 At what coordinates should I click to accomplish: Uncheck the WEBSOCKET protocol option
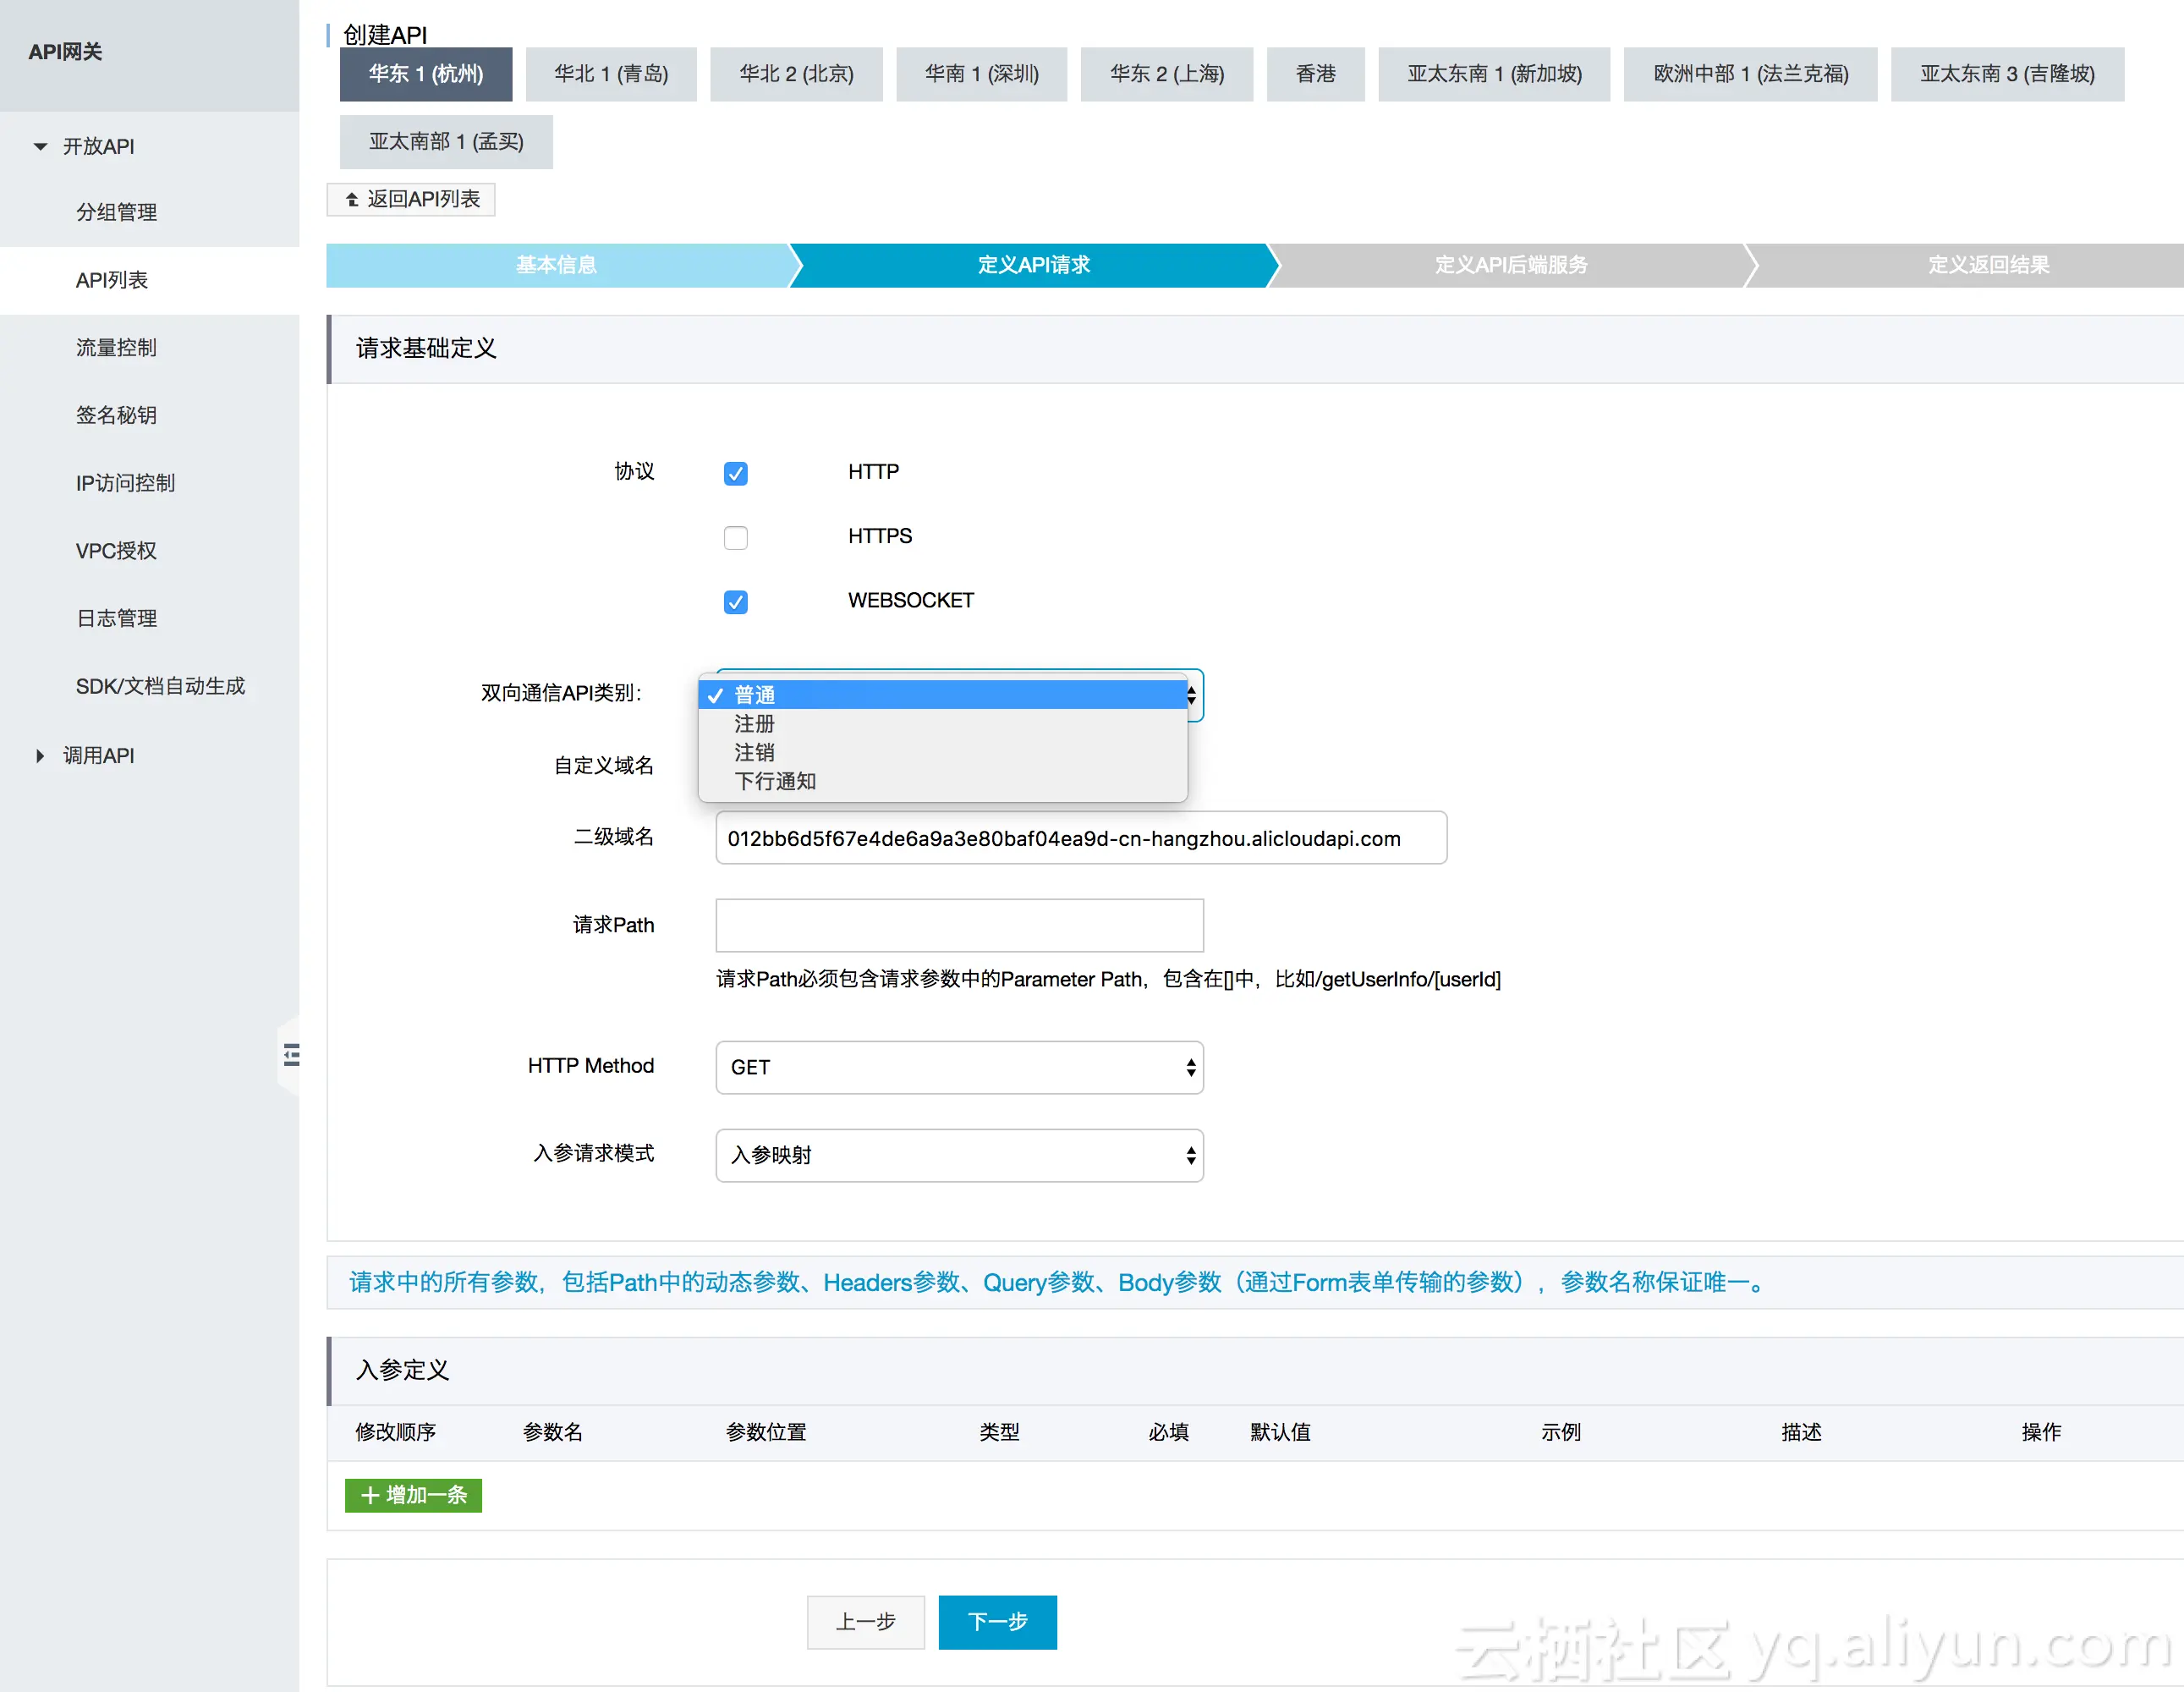[735, 602]
